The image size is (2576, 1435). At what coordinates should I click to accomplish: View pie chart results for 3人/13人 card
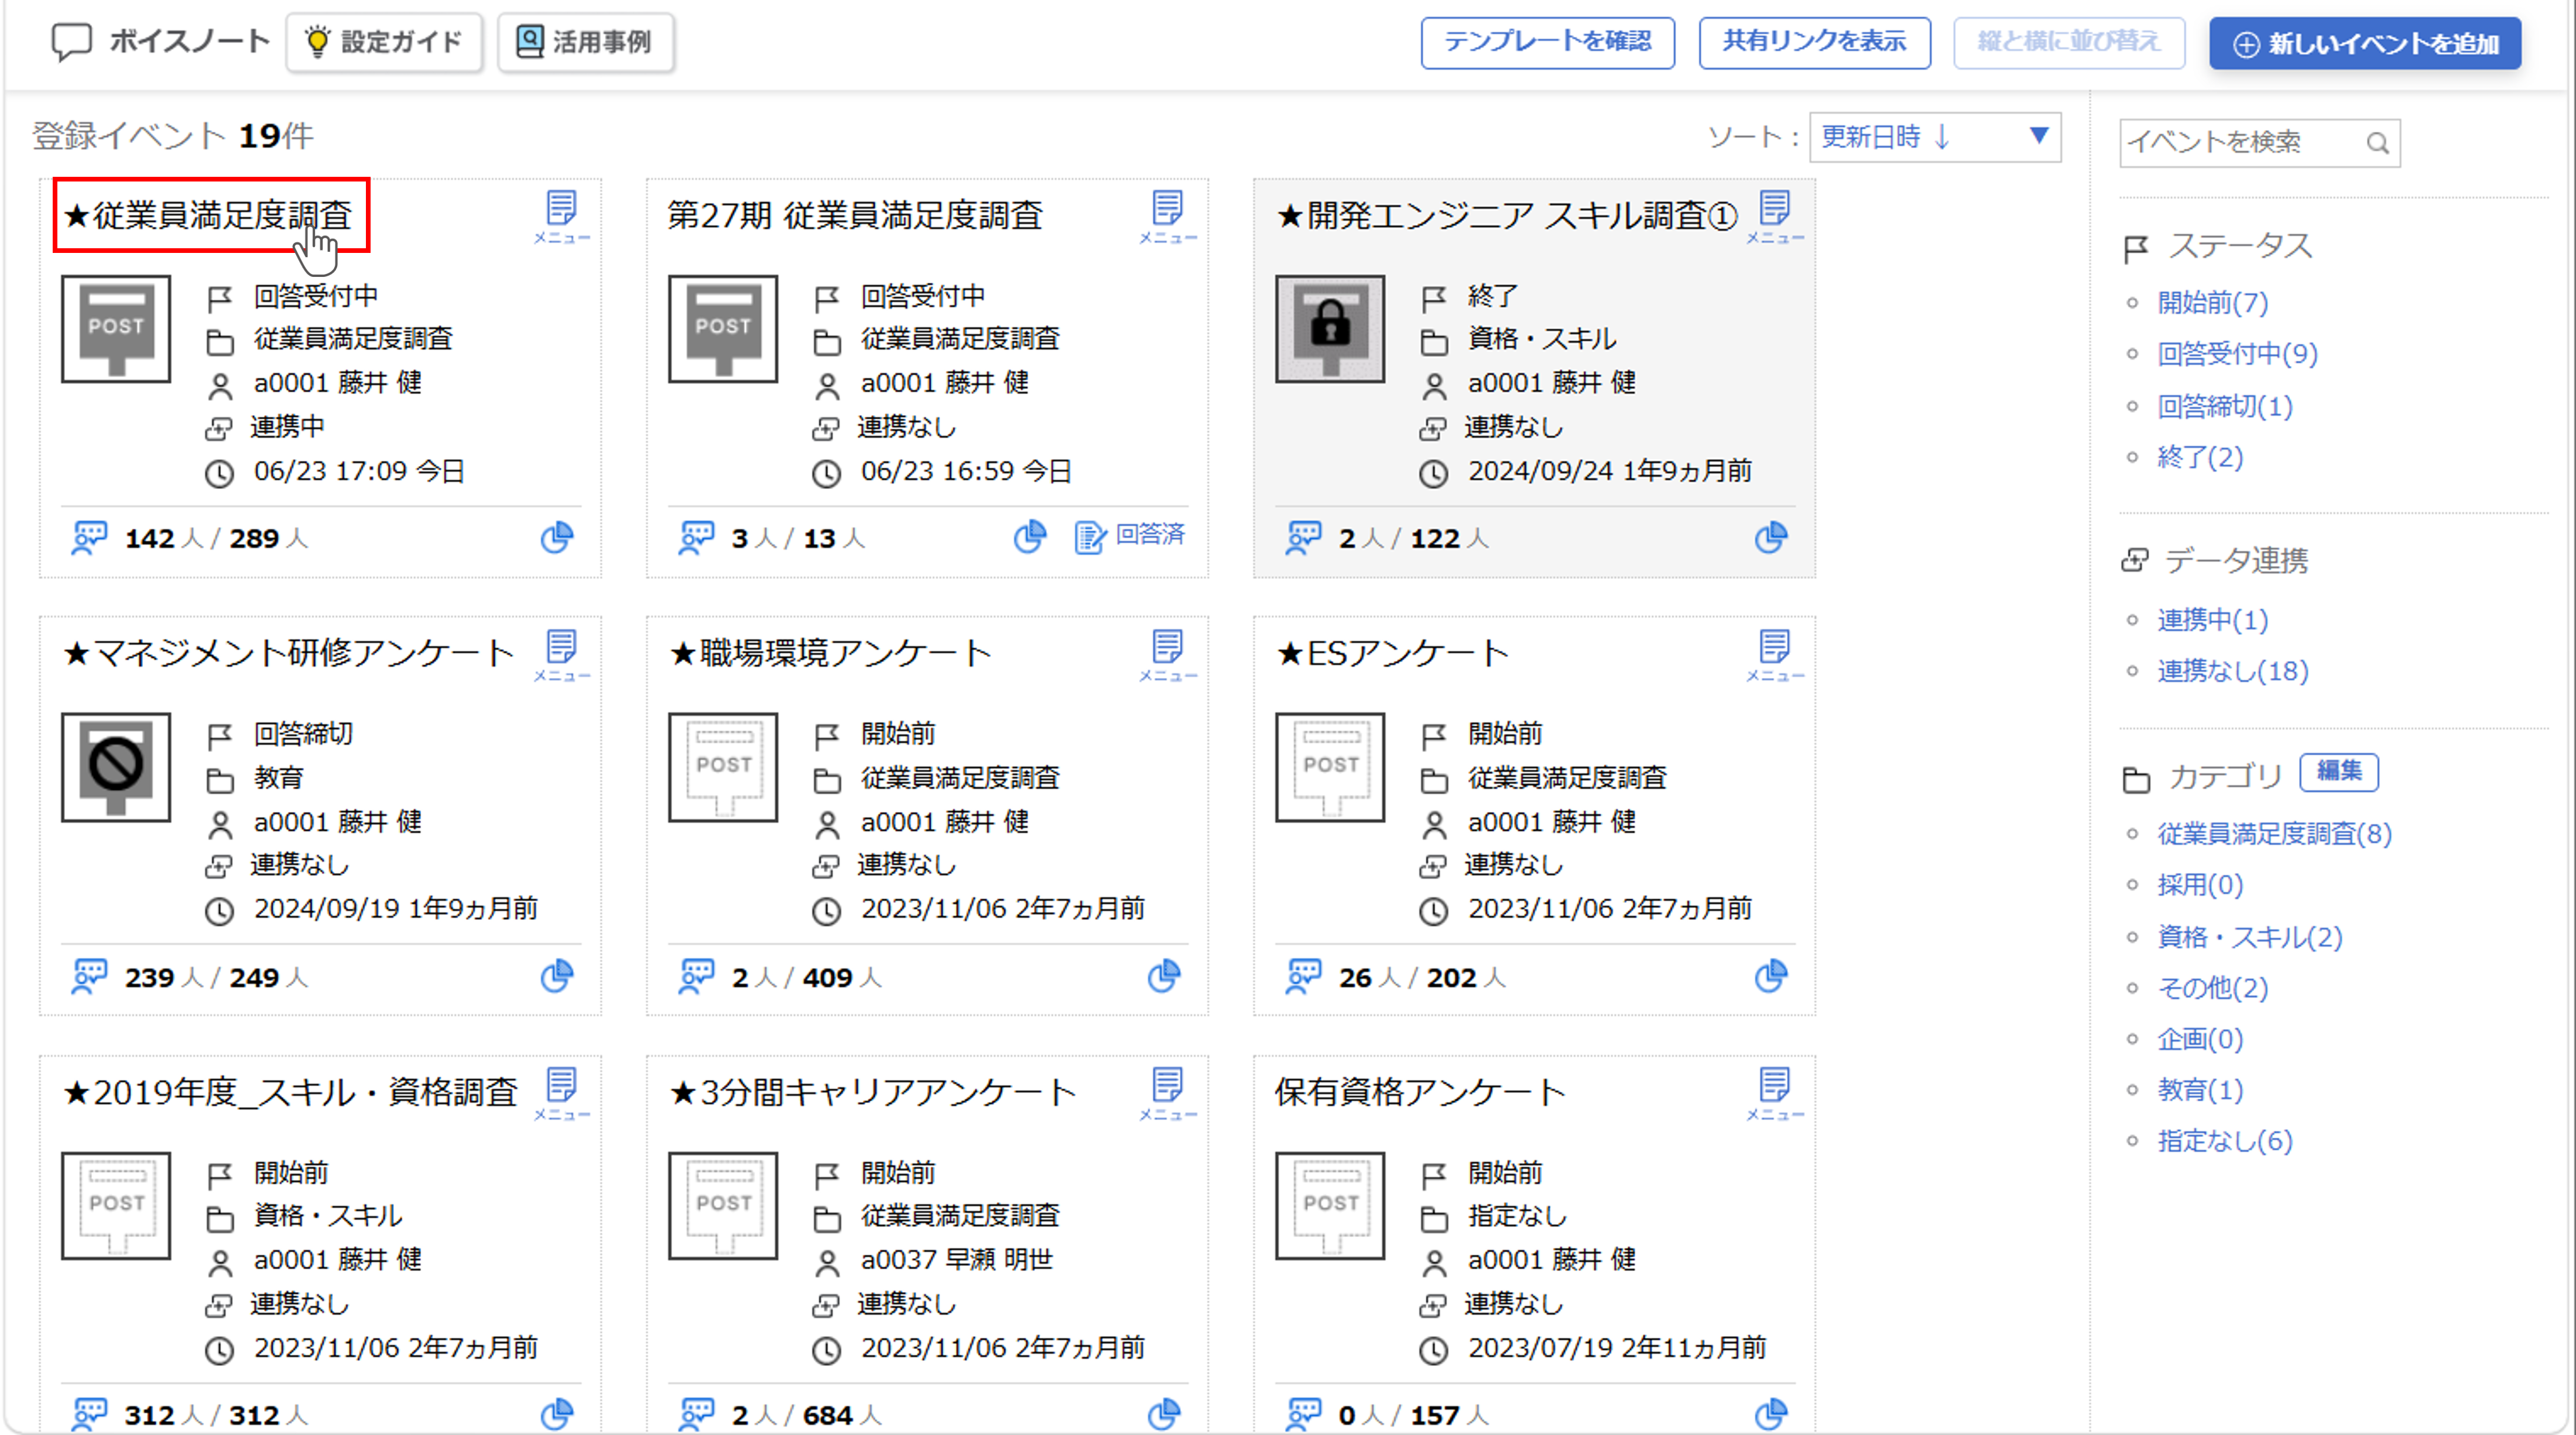pyautogui.click(x=1029, y=537)
